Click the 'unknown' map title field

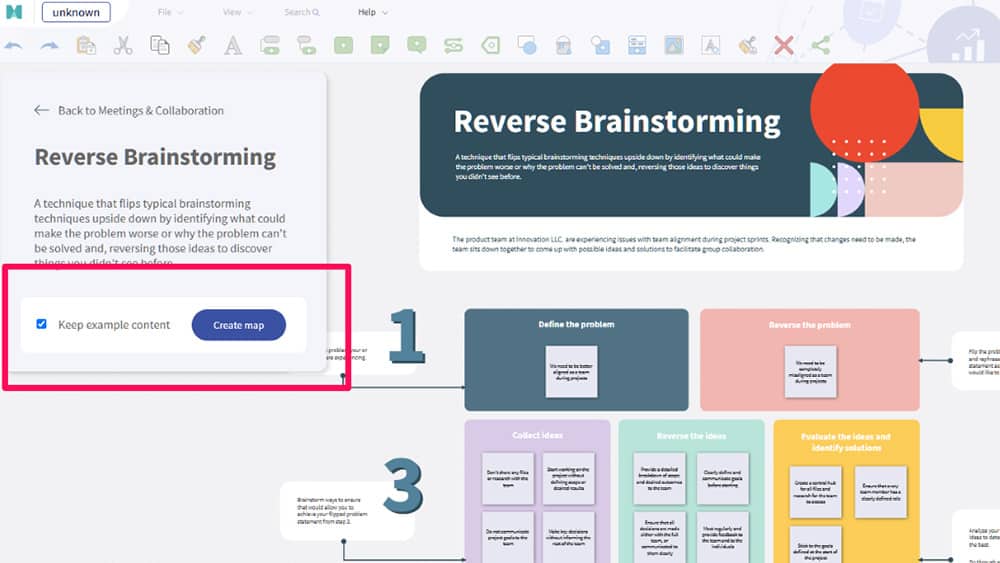(76, 12)
